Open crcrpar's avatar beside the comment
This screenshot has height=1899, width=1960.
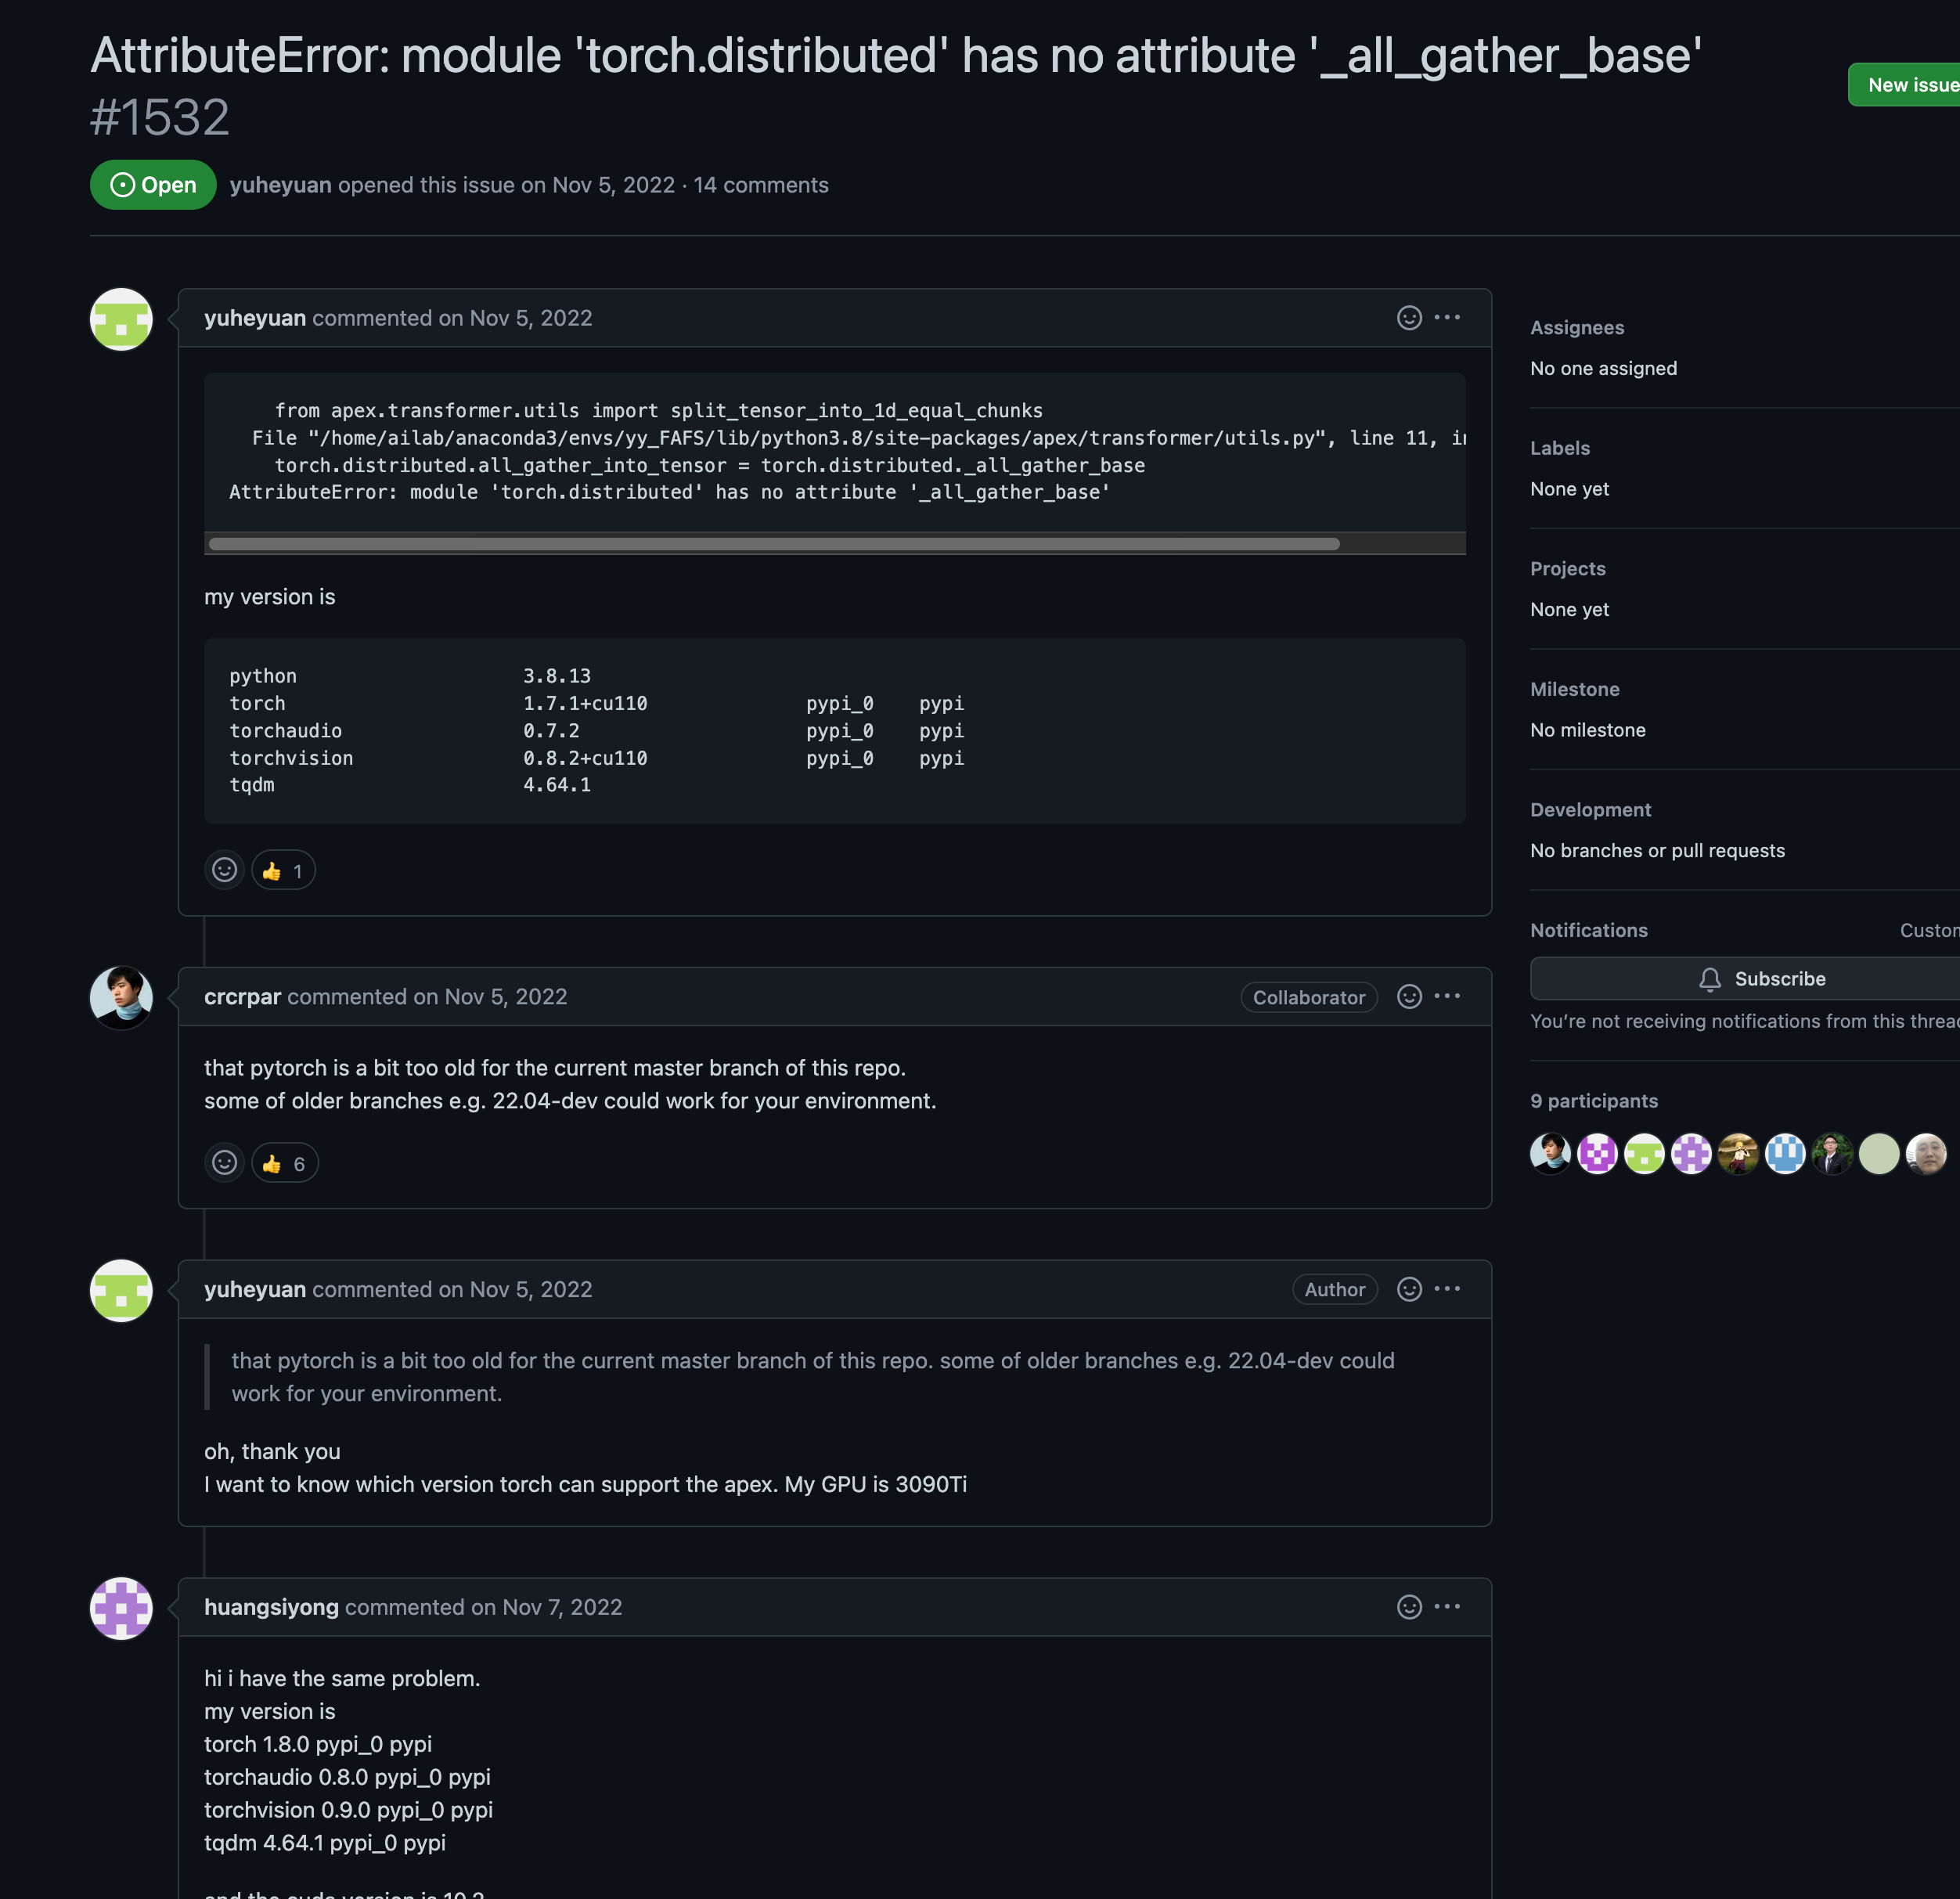click(x=121, y=997)
